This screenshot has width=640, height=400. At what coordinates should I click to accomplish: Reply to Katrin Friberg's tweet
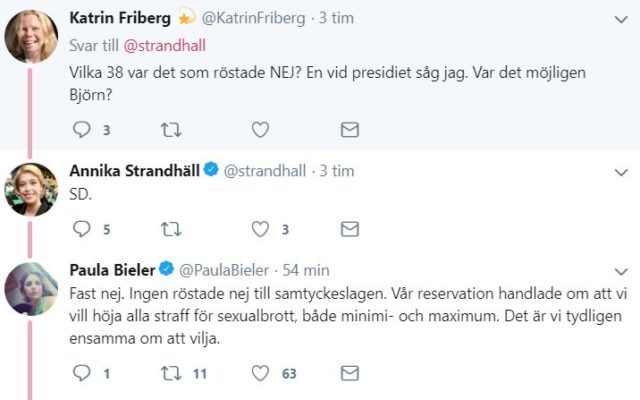pos(83,129)
